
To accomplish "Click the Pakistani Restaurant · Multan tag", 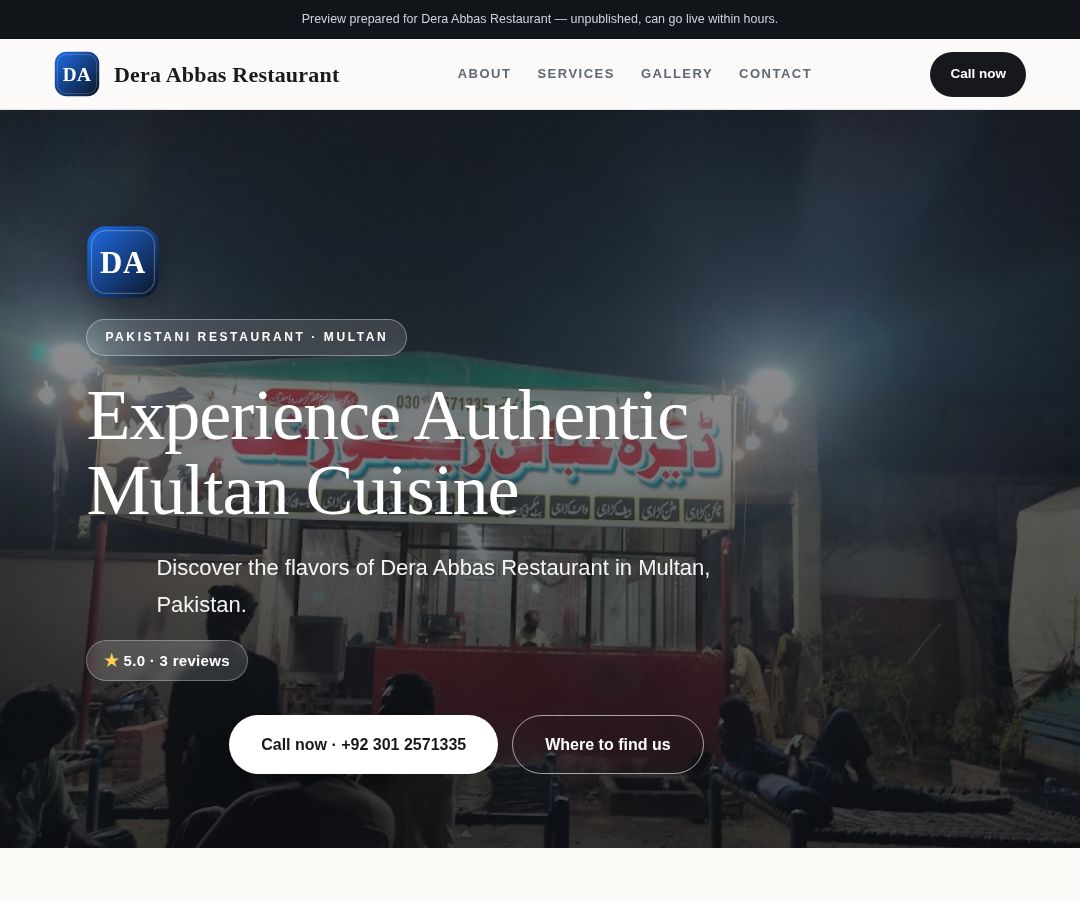I will [x=247, y=337].
